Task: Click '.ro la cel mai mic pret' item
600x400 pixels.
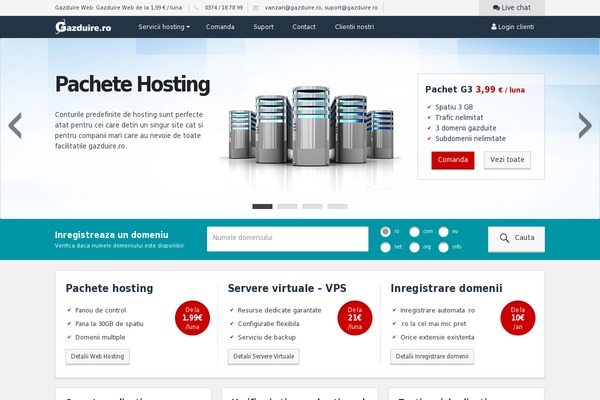Action: pos(433,324)
